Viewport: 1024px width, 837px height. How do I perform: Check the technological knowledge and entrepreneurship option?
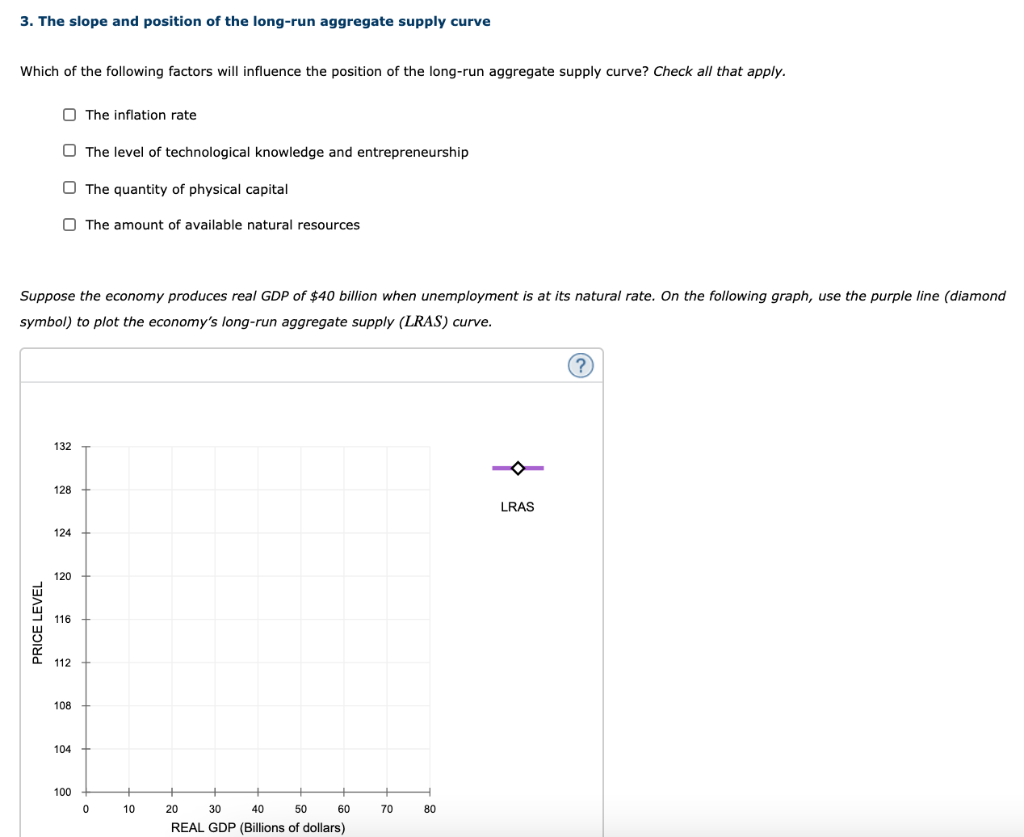pyautogui.click(x=69, y=150)
